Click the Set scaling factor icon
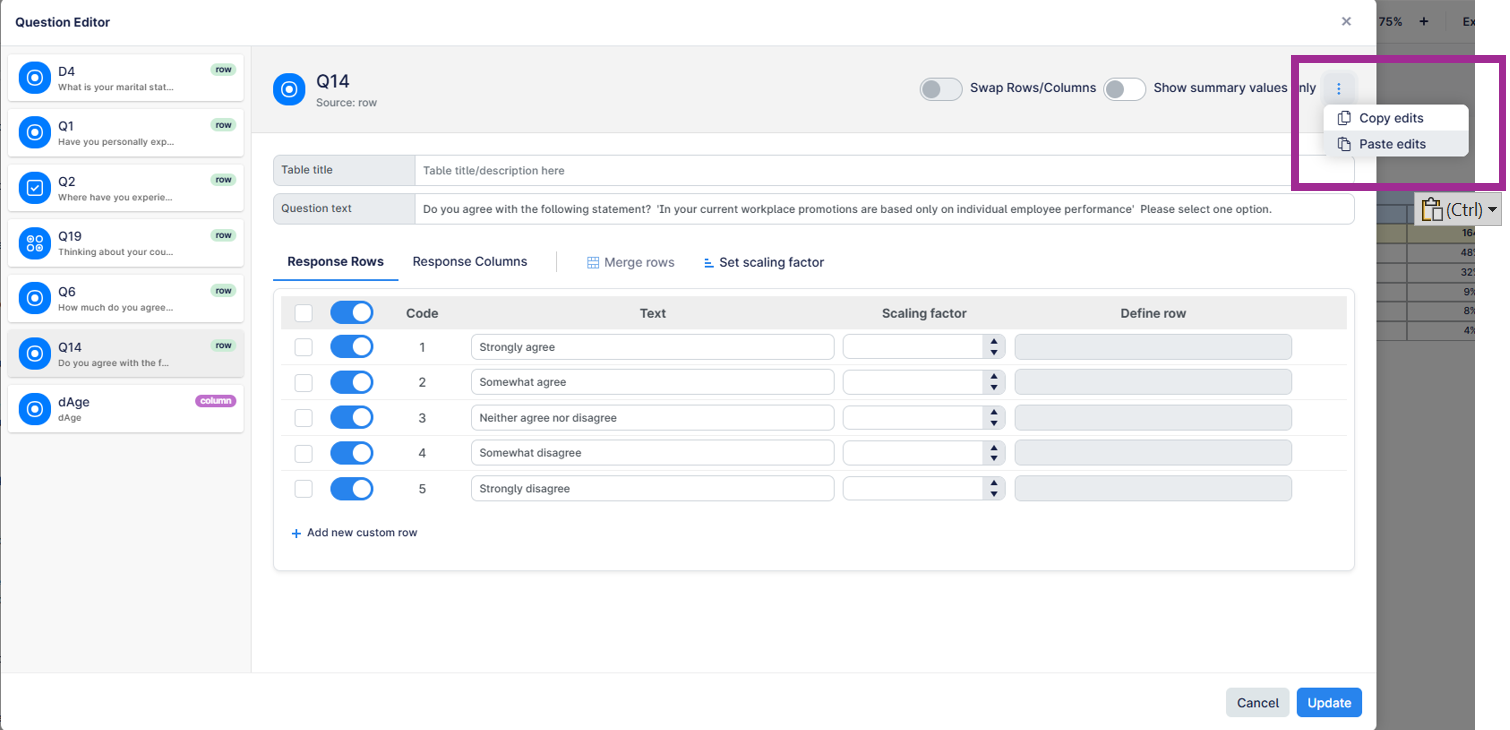 coord(708,263)
